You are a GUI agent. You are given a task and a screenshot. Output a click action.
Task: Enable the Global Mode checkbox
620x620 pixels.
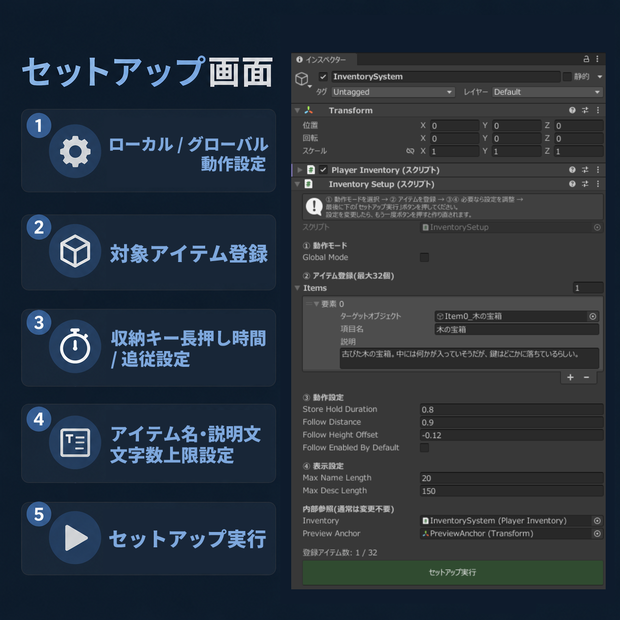pyautogui.click(x=424, y=257)
